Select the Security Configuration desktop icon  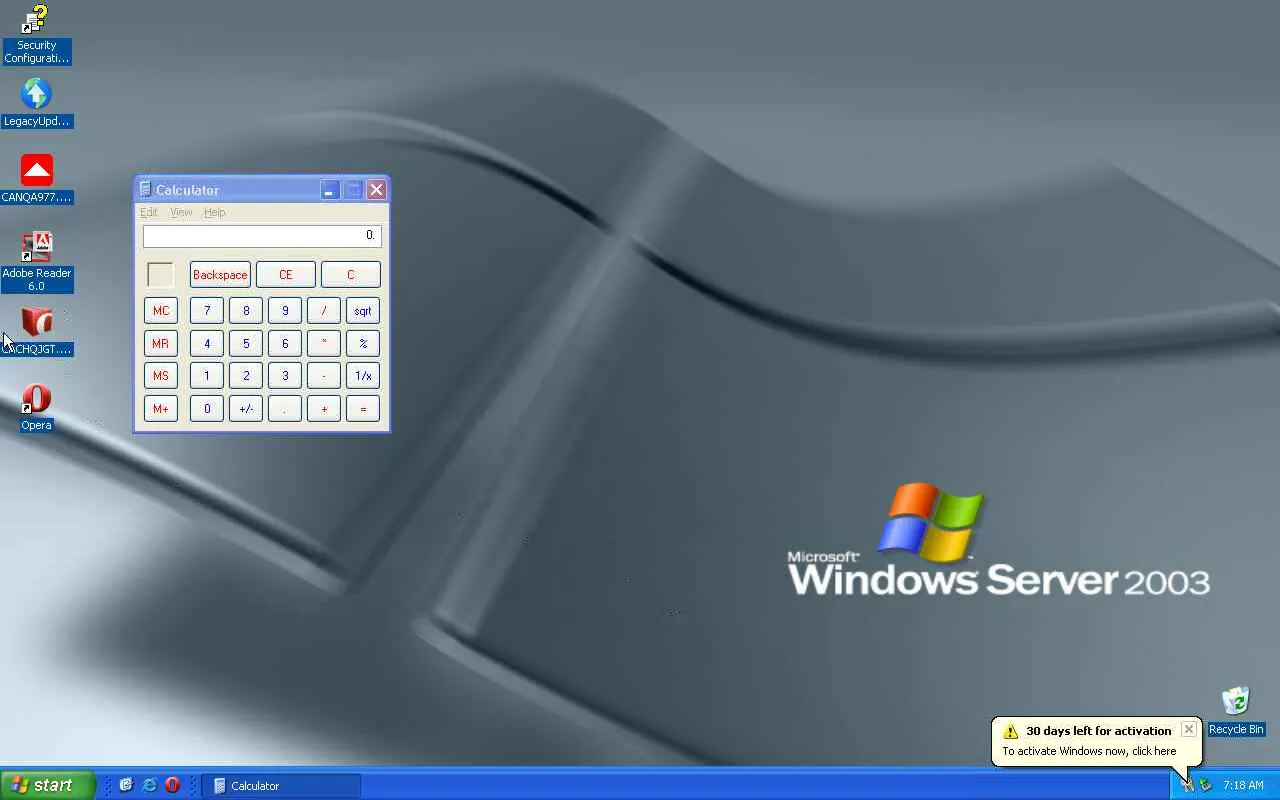point(36,34)
